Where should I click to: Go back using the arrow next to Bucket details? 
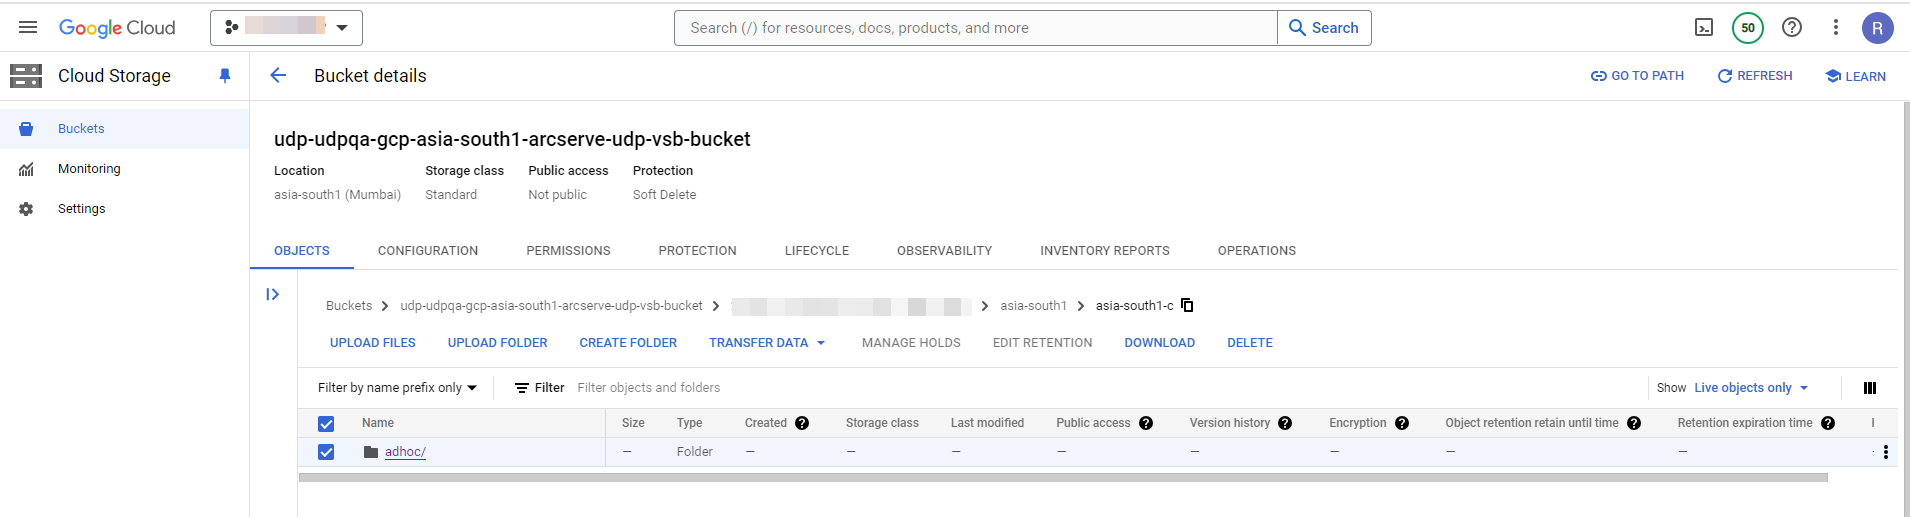point(278,76)
